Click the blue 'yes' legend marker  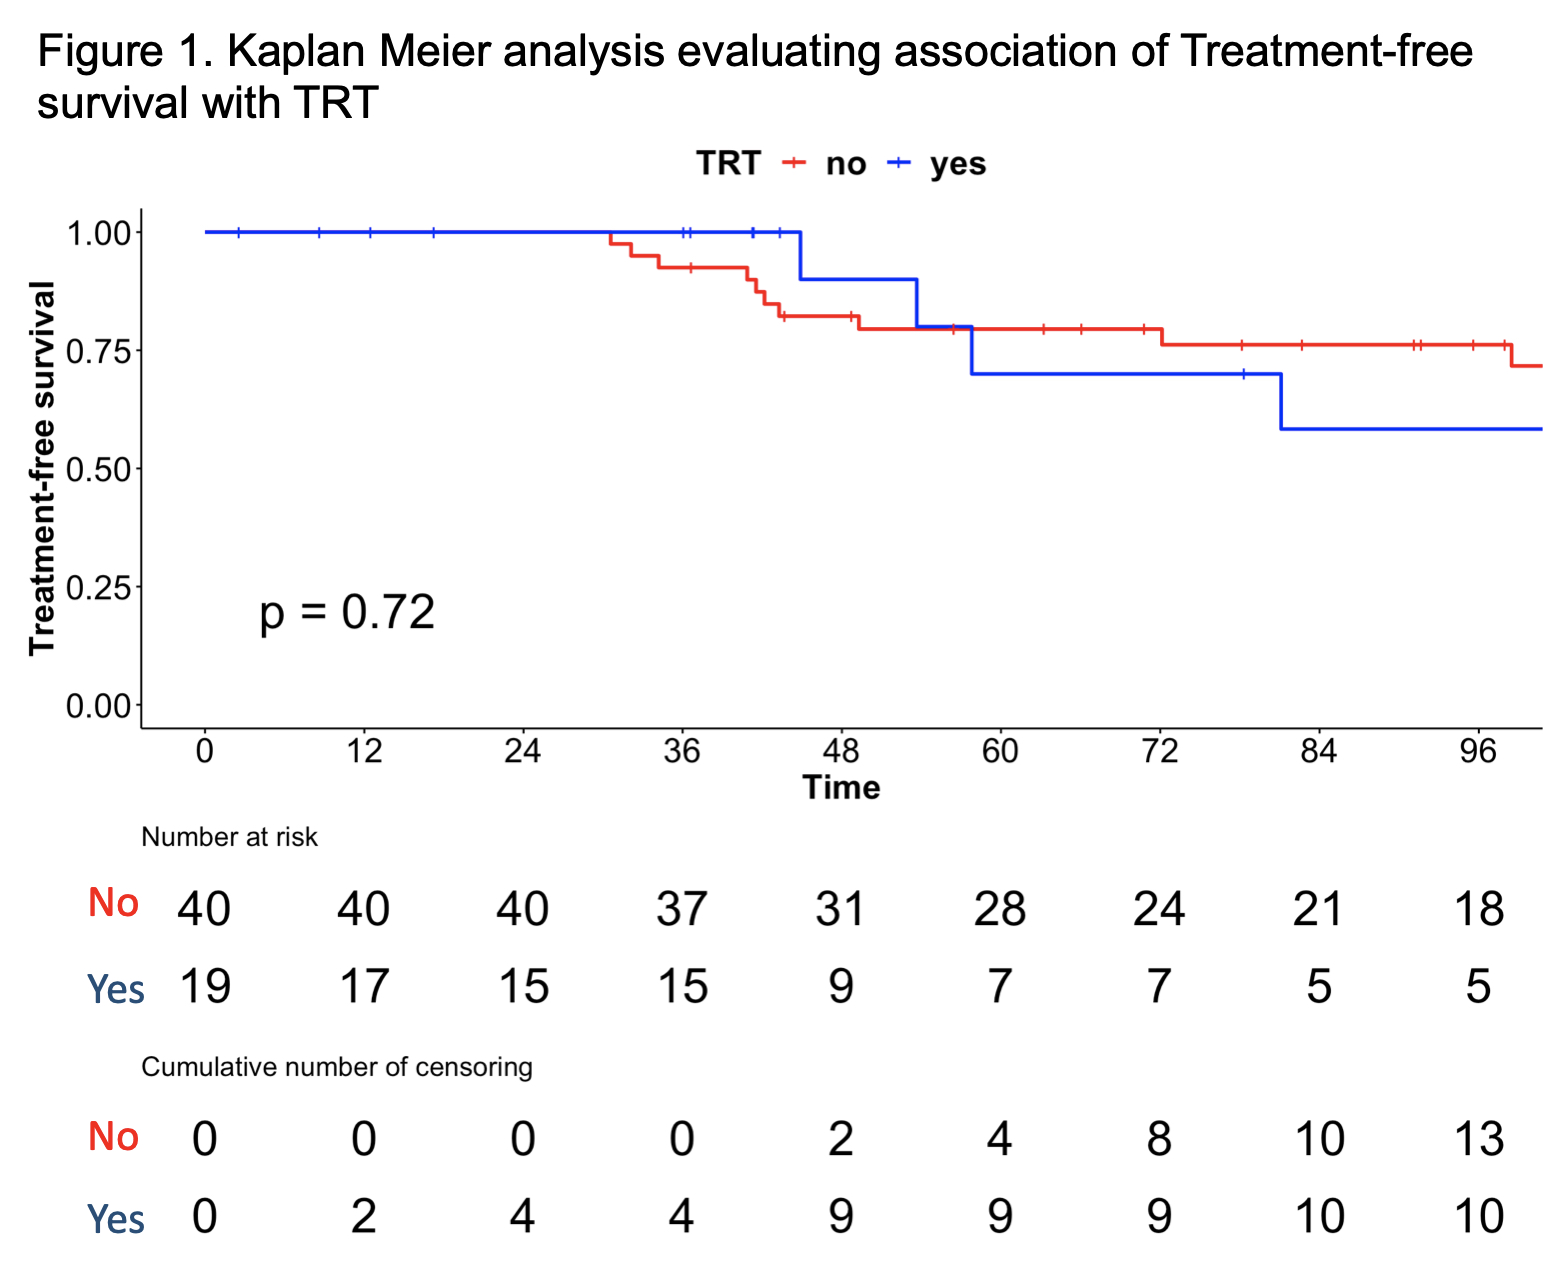coord(900,163)
